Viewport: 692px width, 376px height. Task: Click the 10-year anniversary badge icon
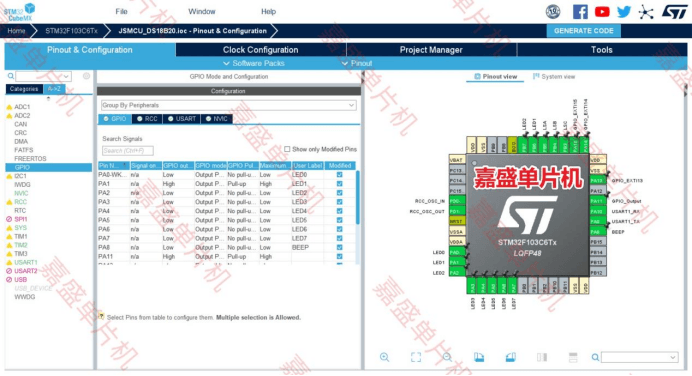pyautogui.click(x=553, y=12)
